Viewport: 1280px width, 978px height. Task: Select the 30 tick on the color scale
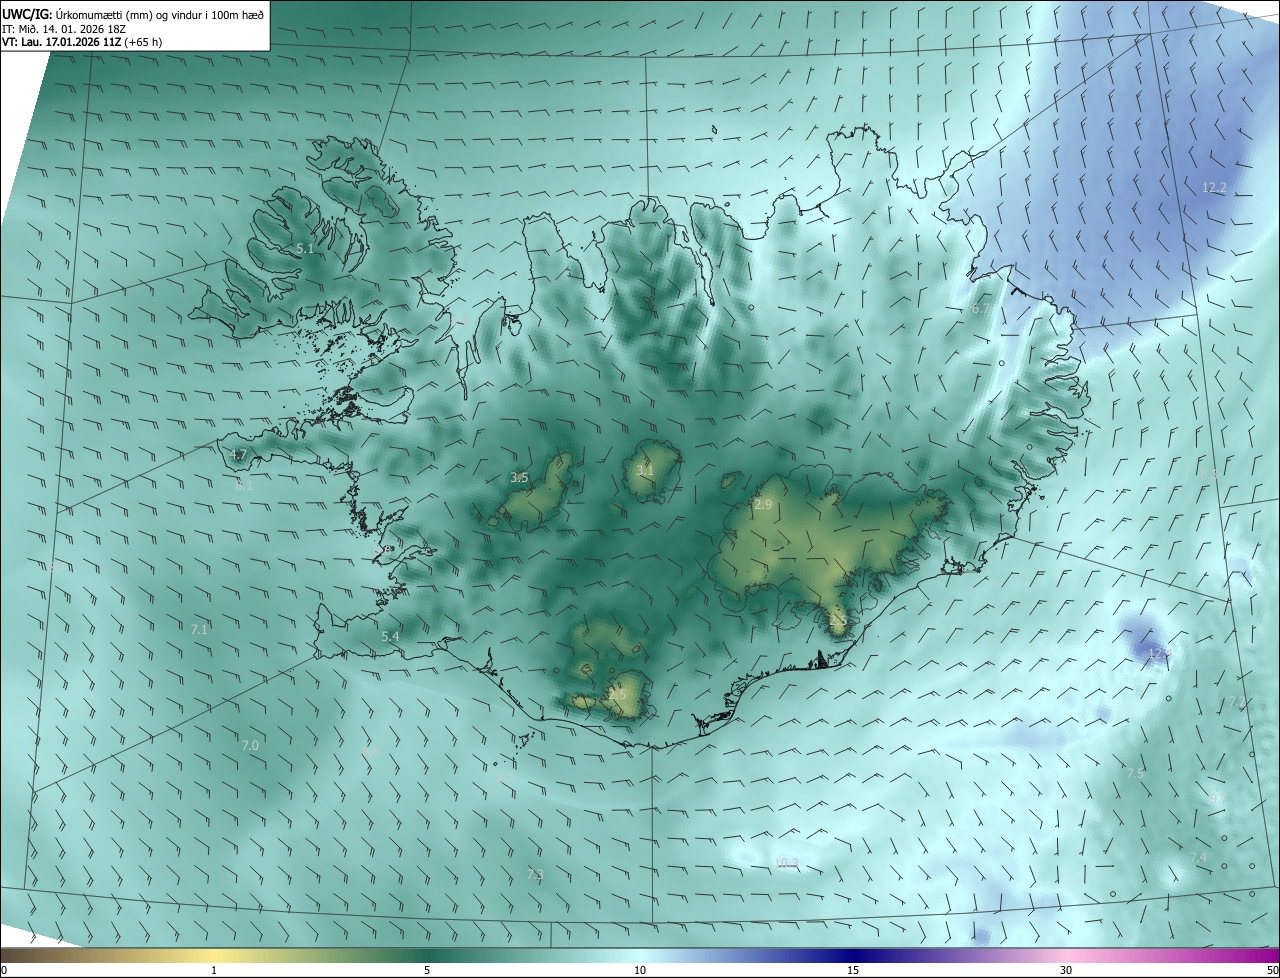coord(1066,971)
